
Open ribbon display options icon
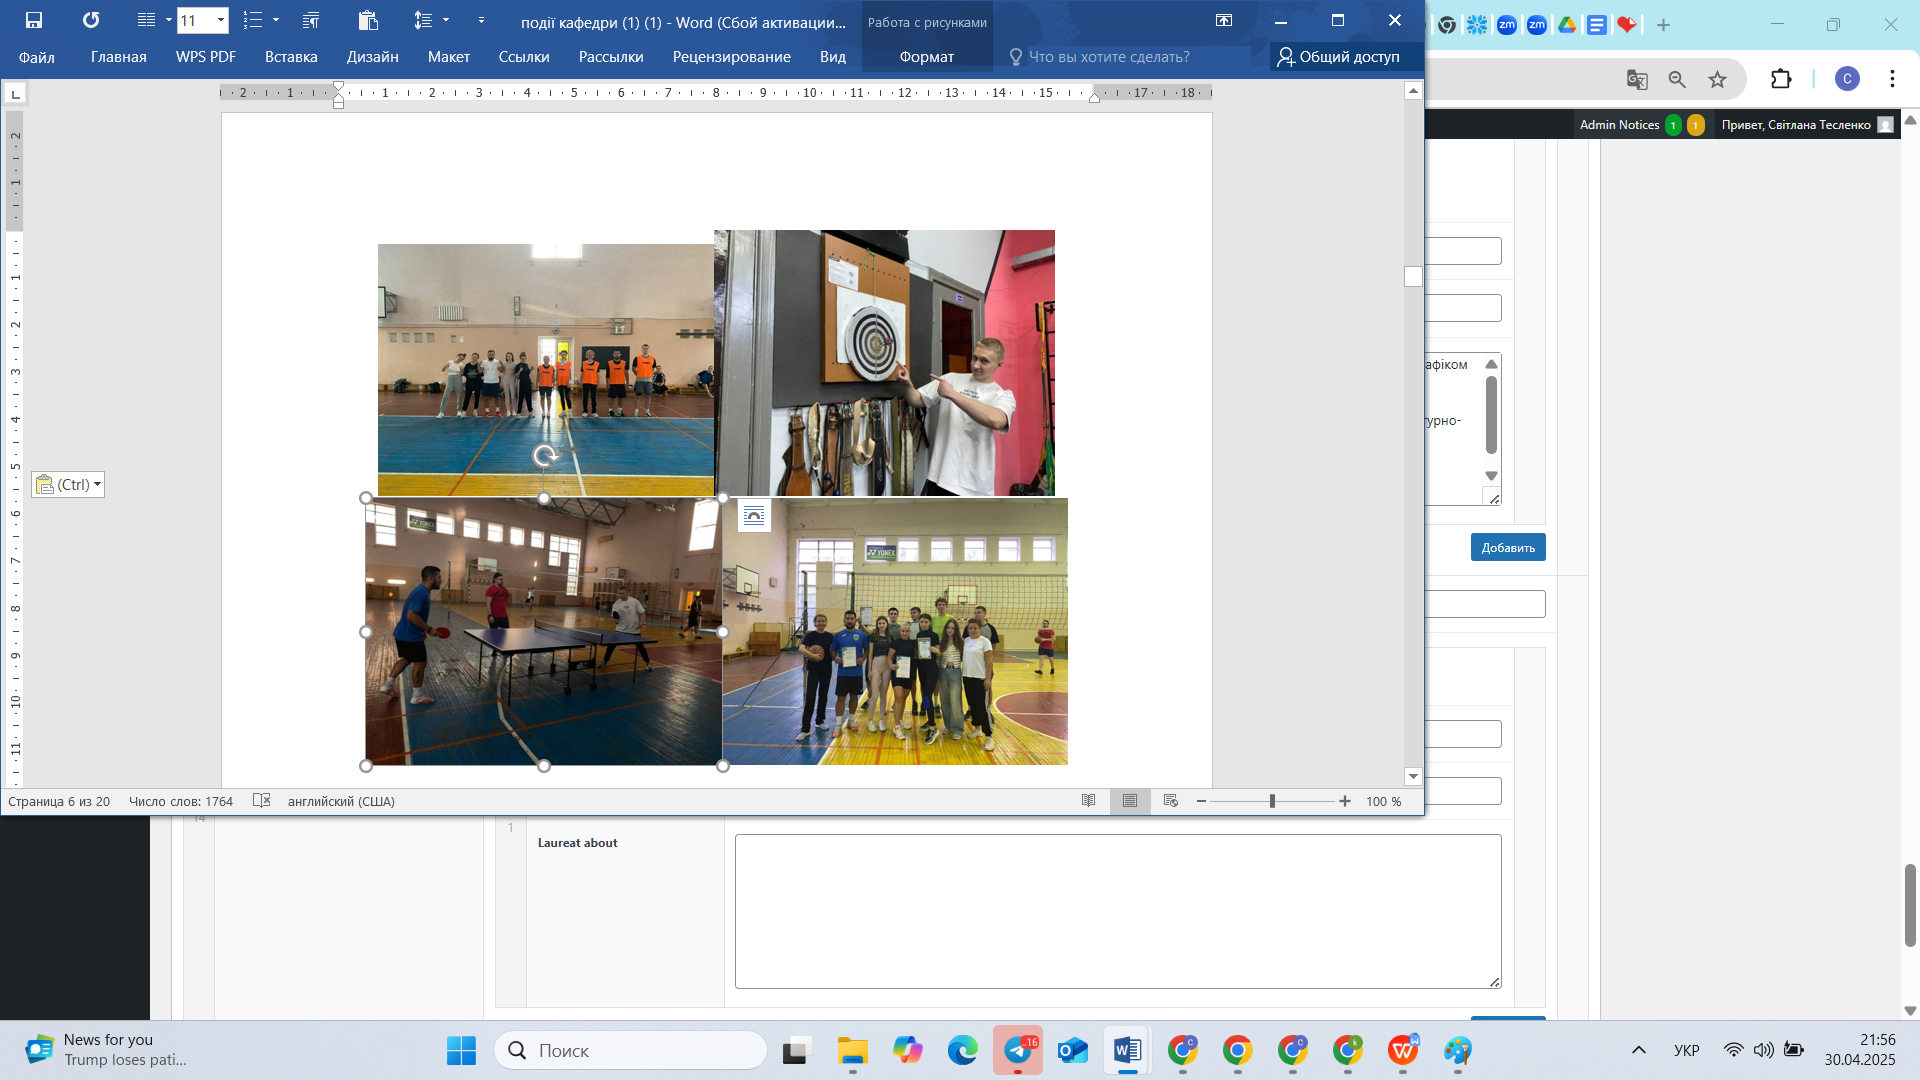pyautogui.click(x=1224, y=20)
